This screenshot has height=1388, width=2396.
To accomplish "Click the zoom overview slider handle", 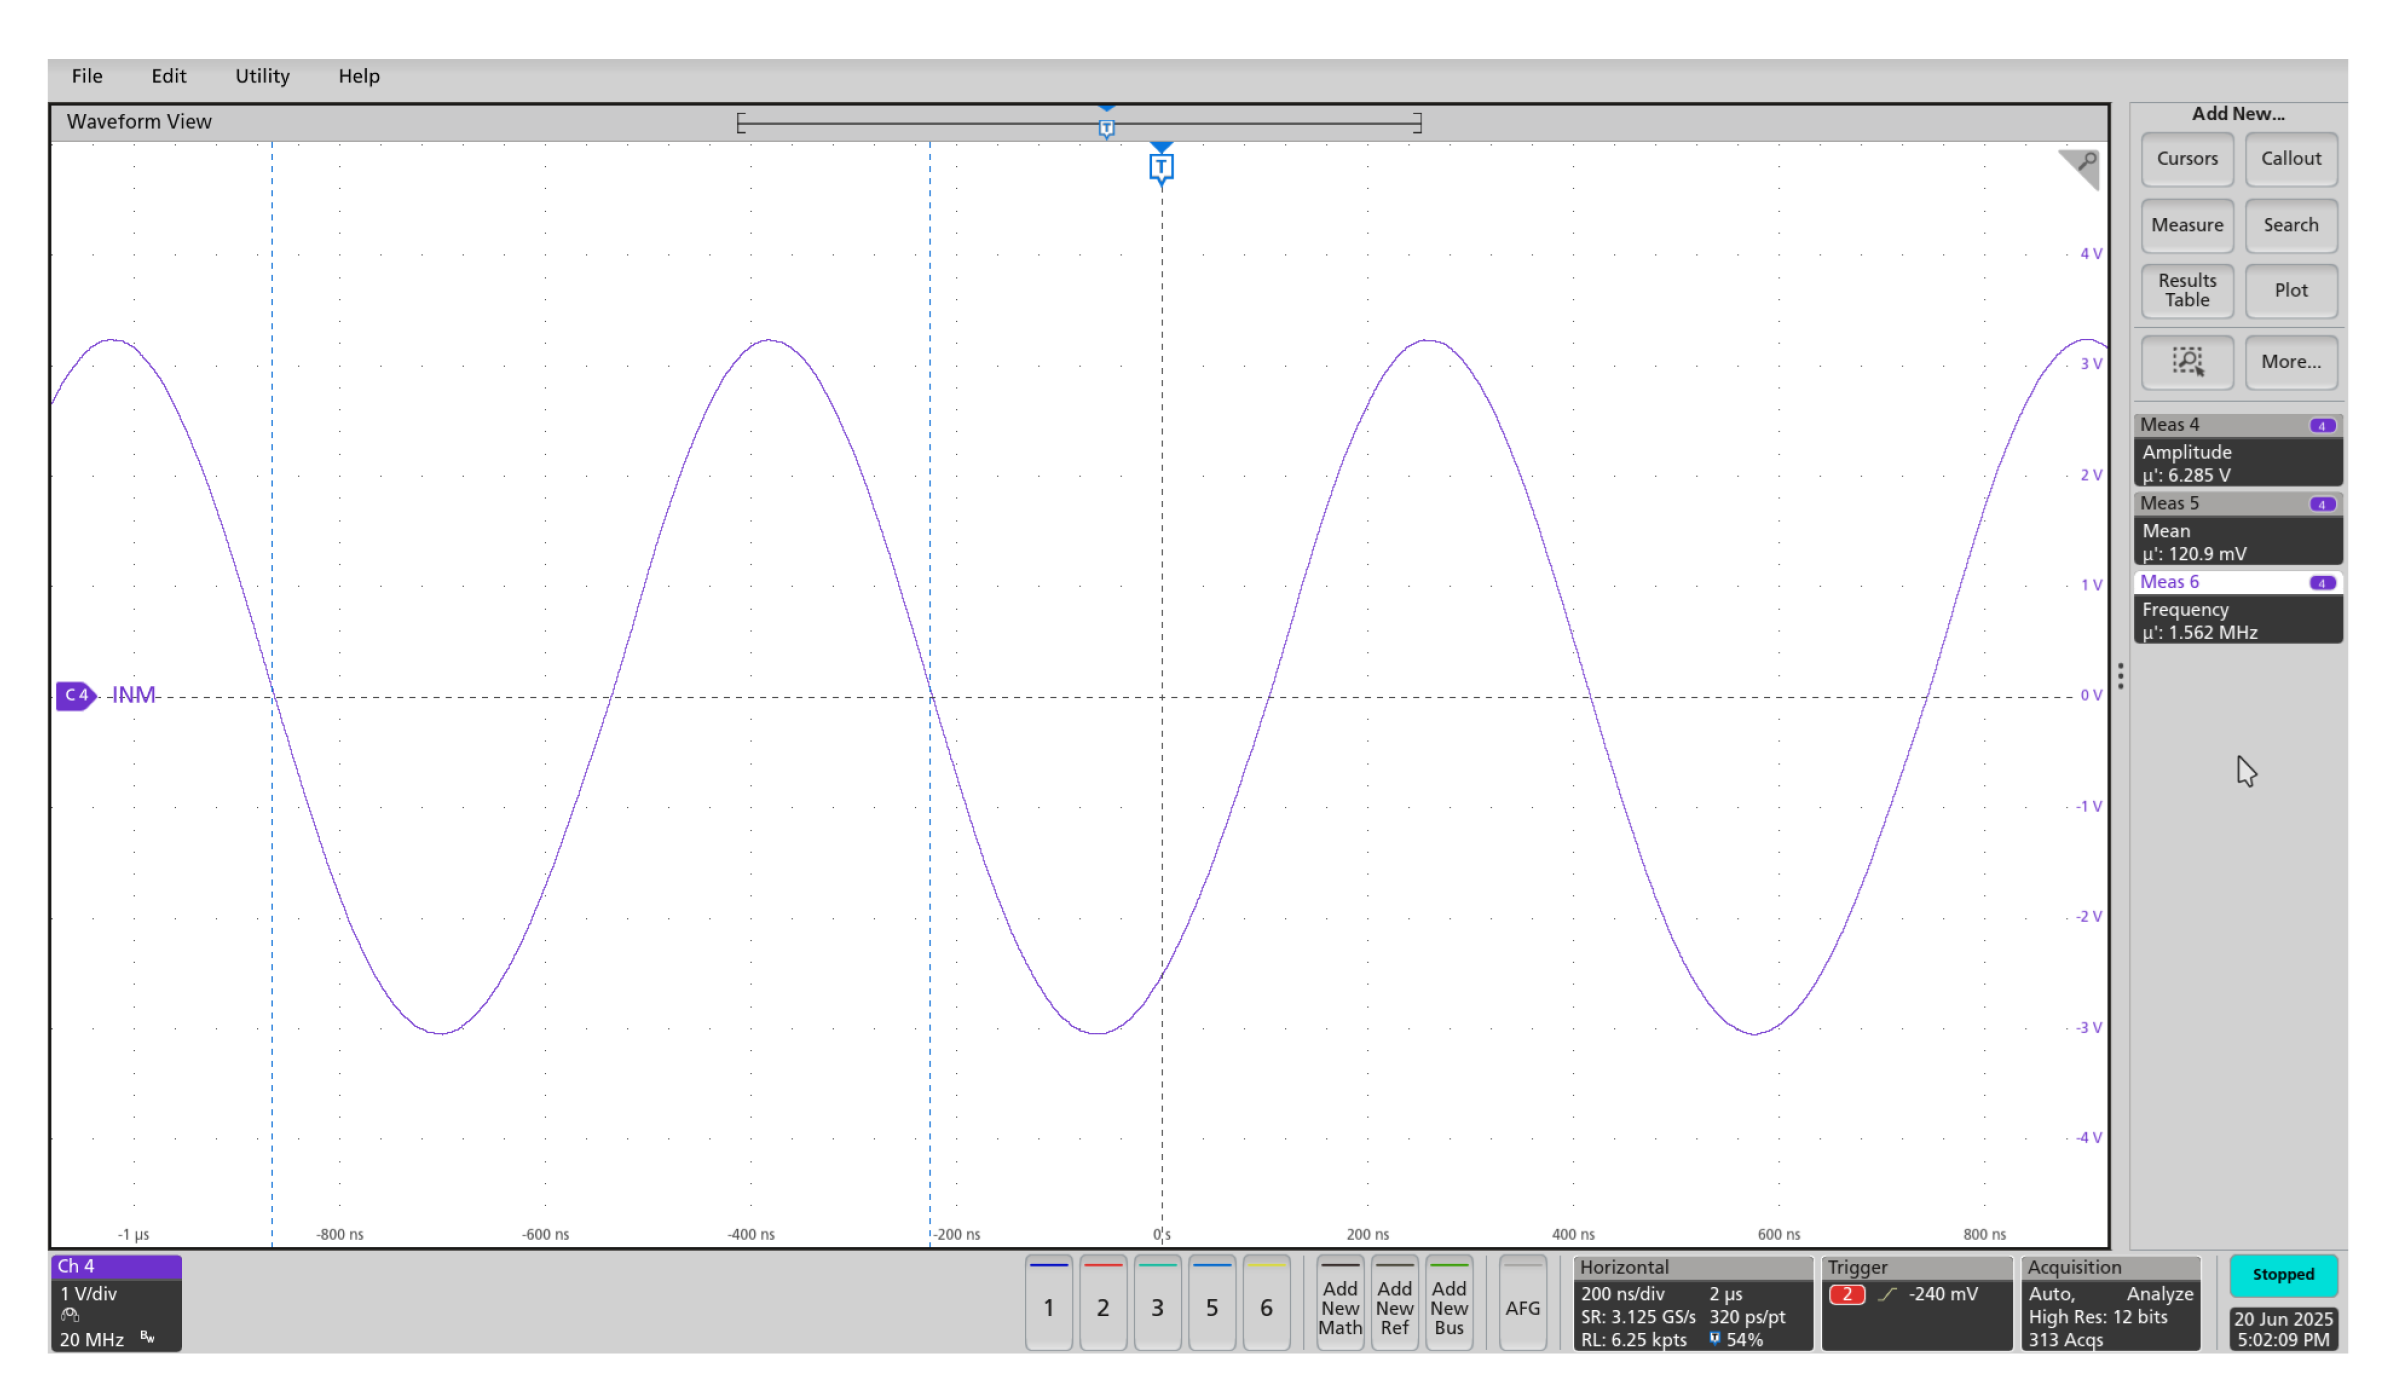I will click(1106, 128).
